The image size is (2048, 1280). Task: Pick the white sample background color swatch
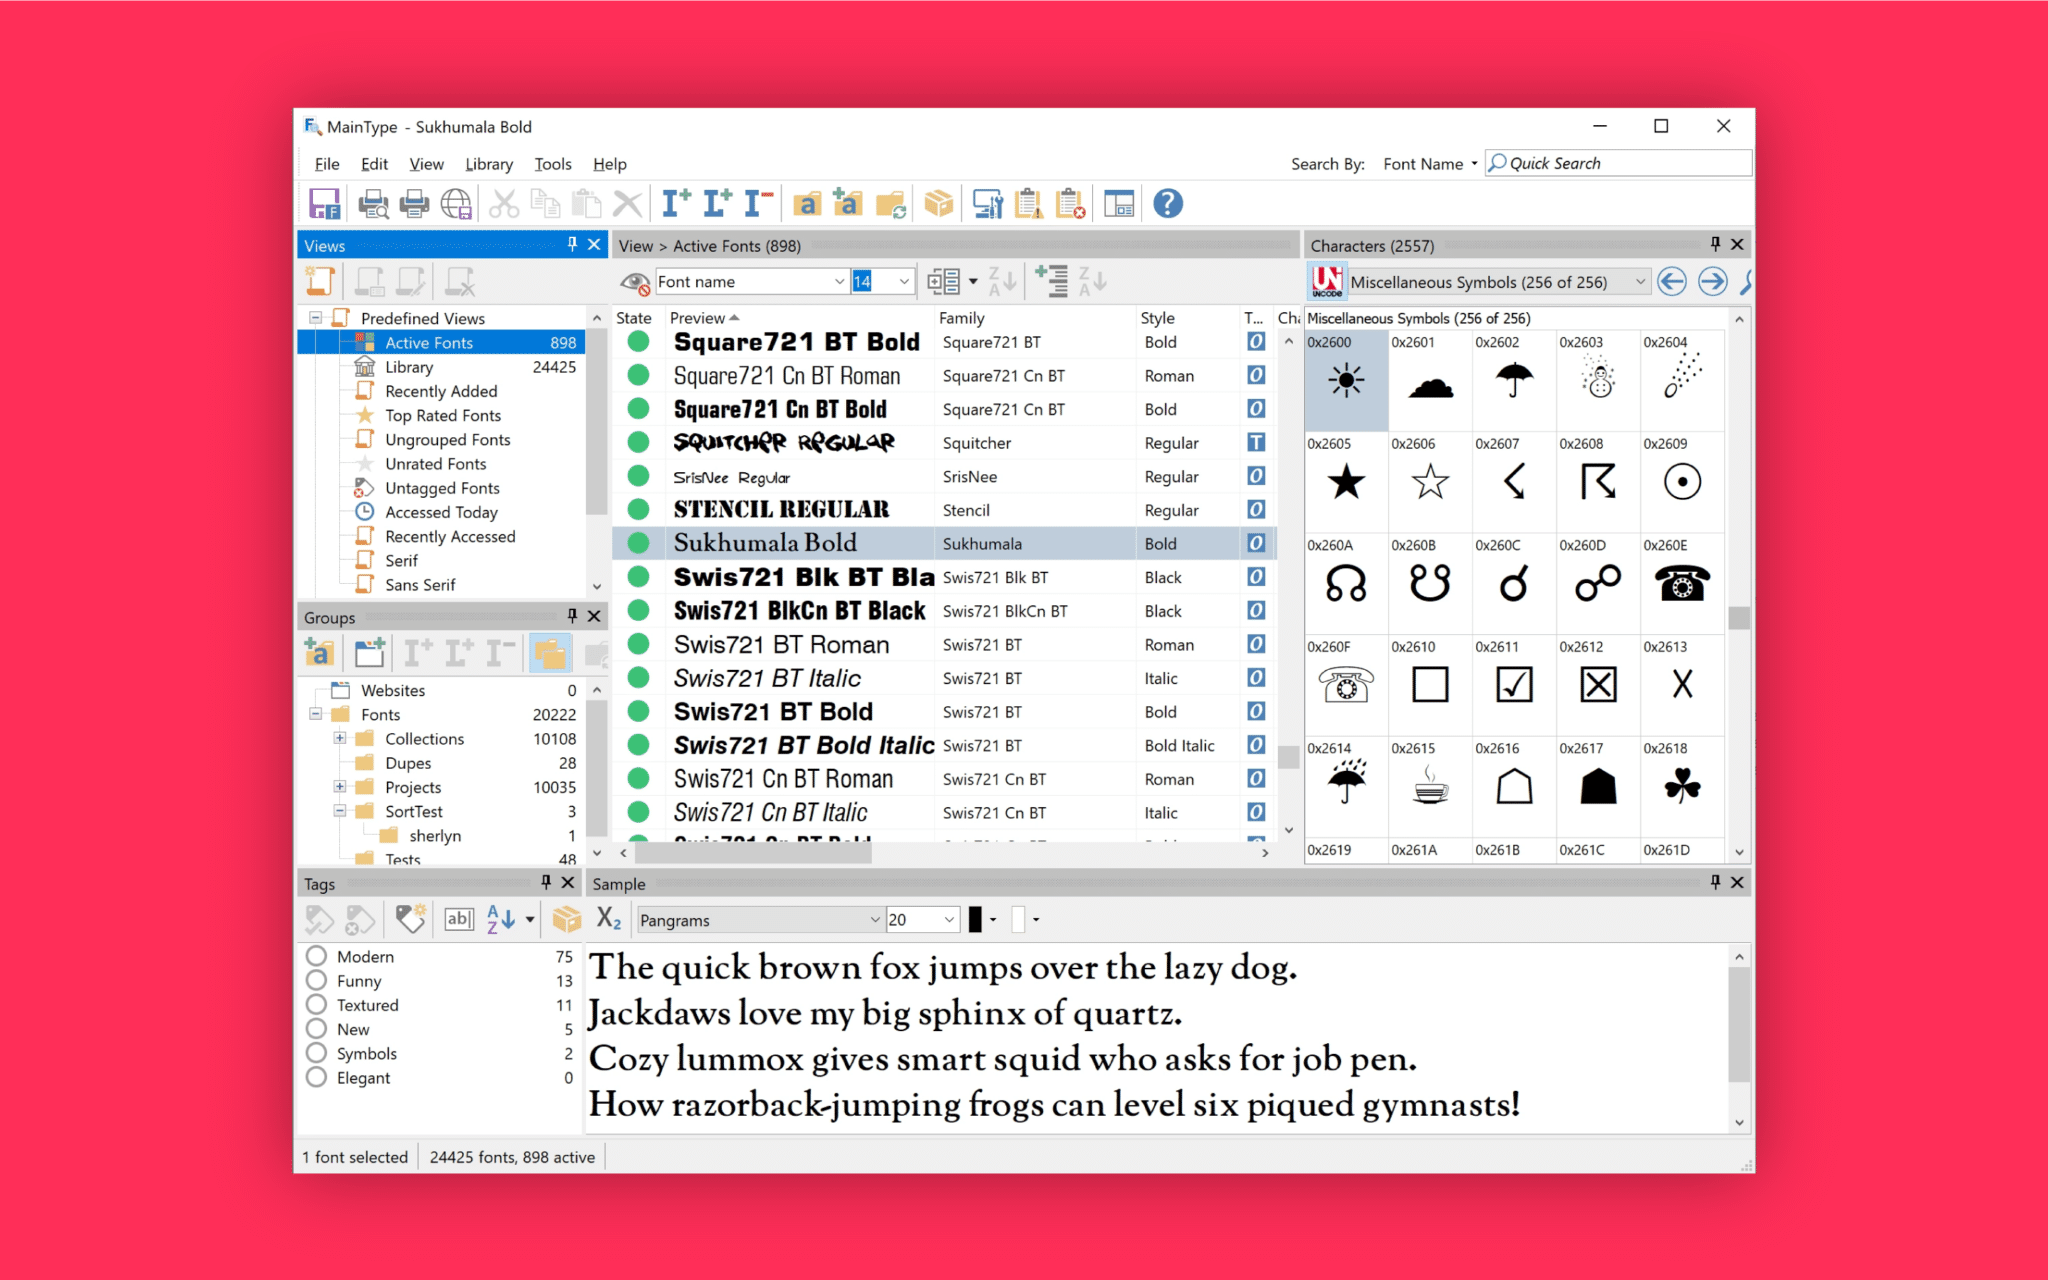(x=1018, y=920)
